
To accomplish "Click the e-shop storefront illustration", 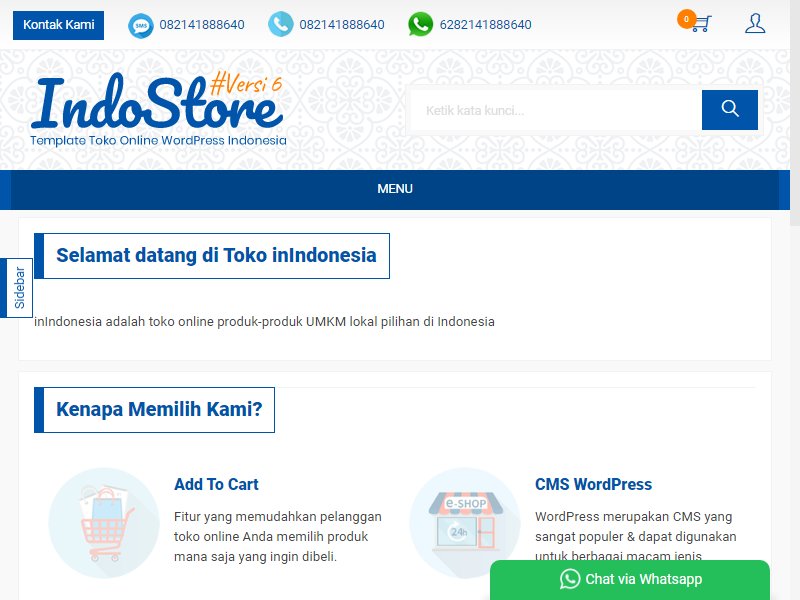I will [465, 523].
